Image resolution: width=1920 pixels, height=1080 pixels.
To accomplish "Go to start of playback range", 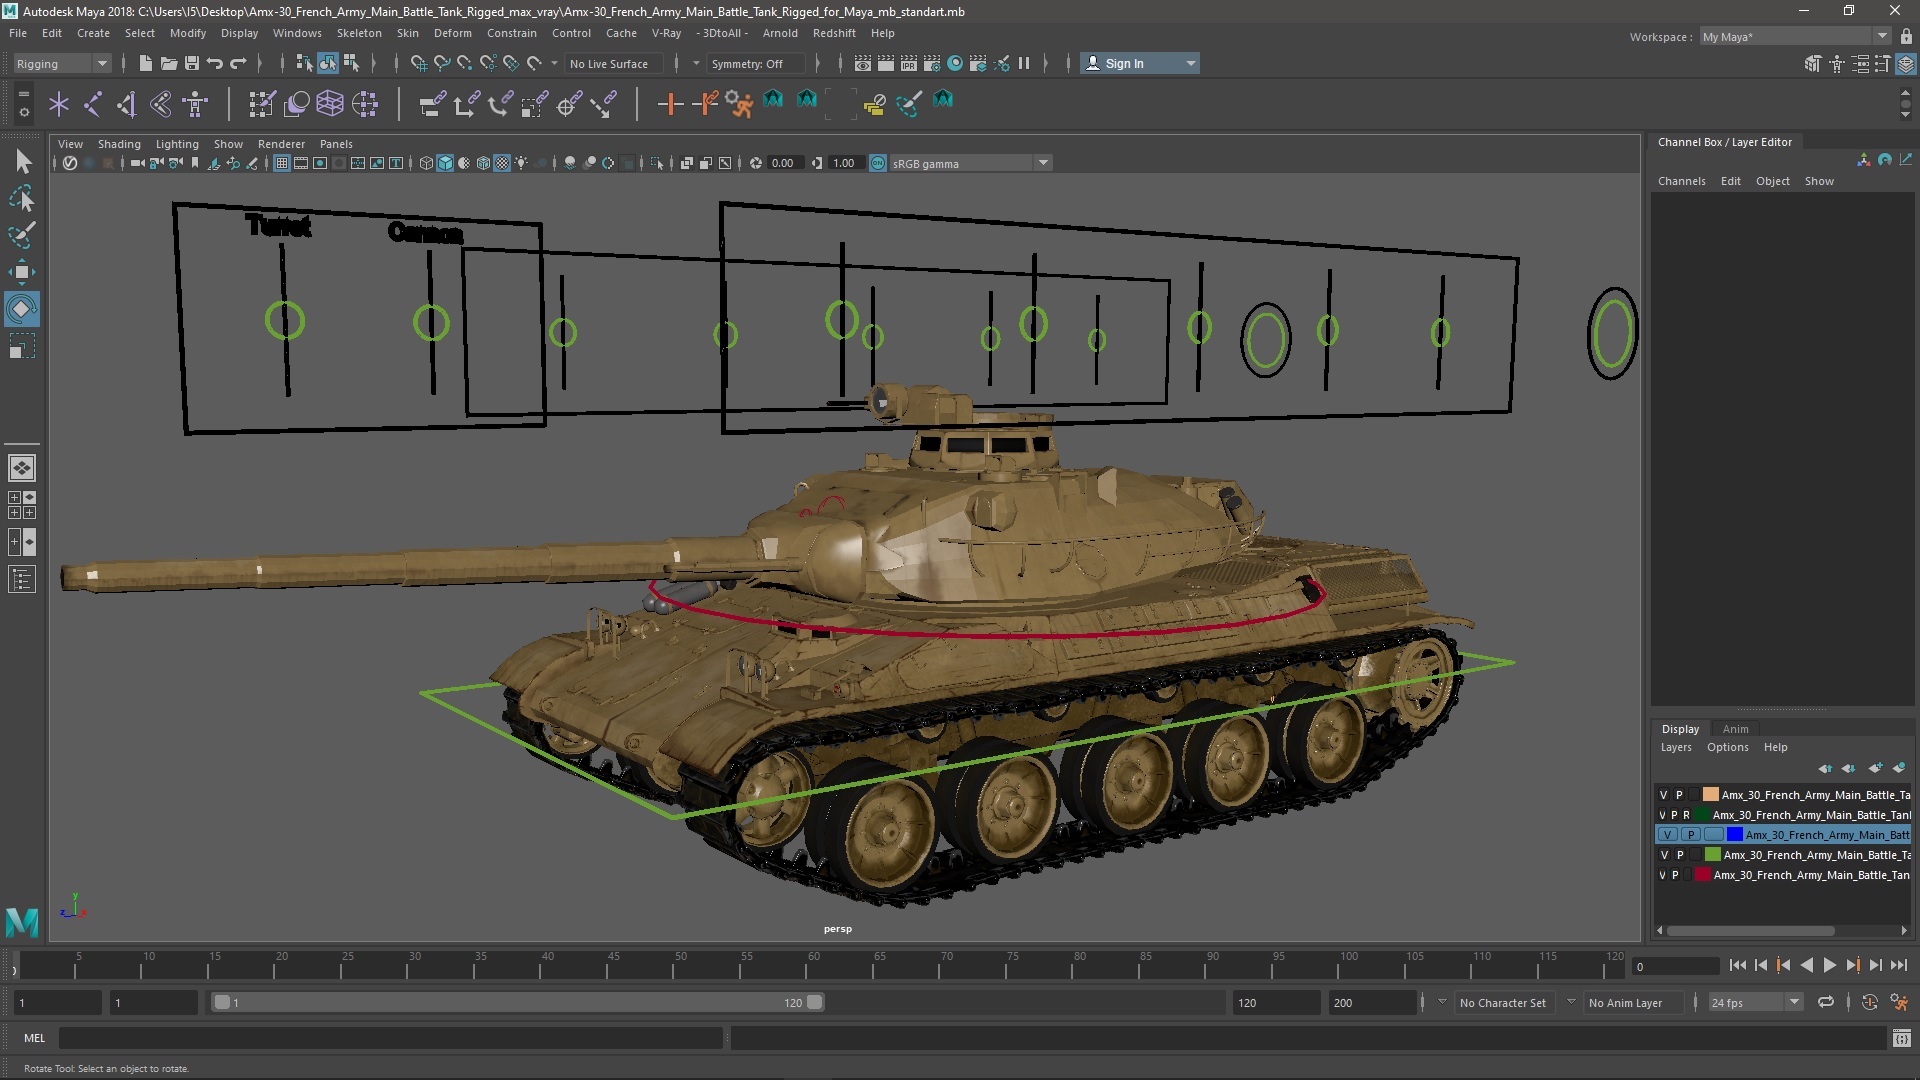I will coord(1737,965).
